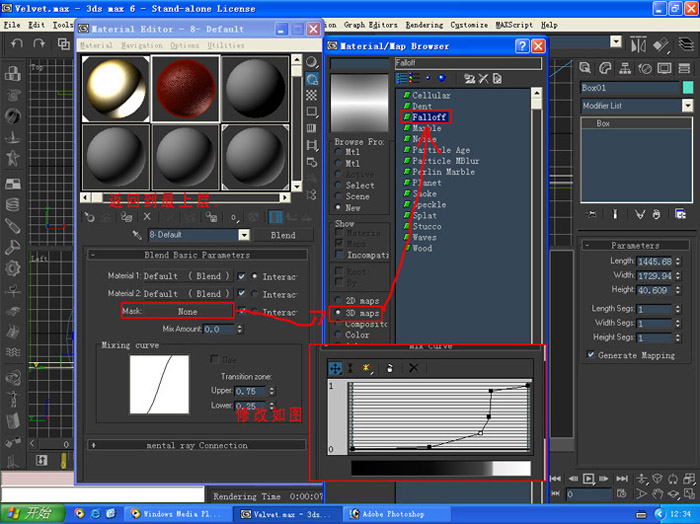Select Material 1 Interactive radio button
This screenshot has width=700, height=524.
[254, 276]
